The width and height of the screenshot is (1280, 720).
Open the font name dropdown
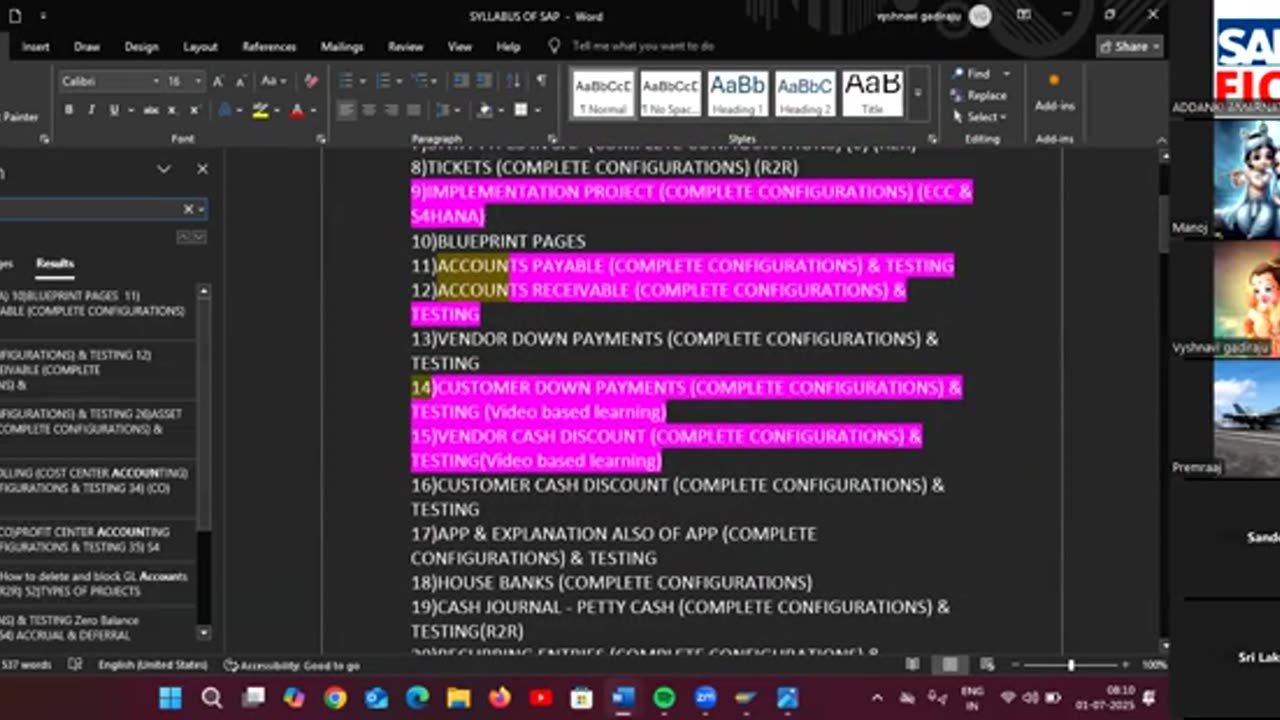click(x=156, y=81)
